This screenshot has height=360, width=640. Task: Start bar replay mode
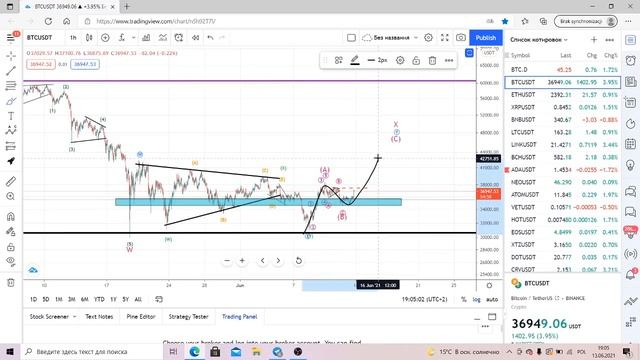[196, 38]
